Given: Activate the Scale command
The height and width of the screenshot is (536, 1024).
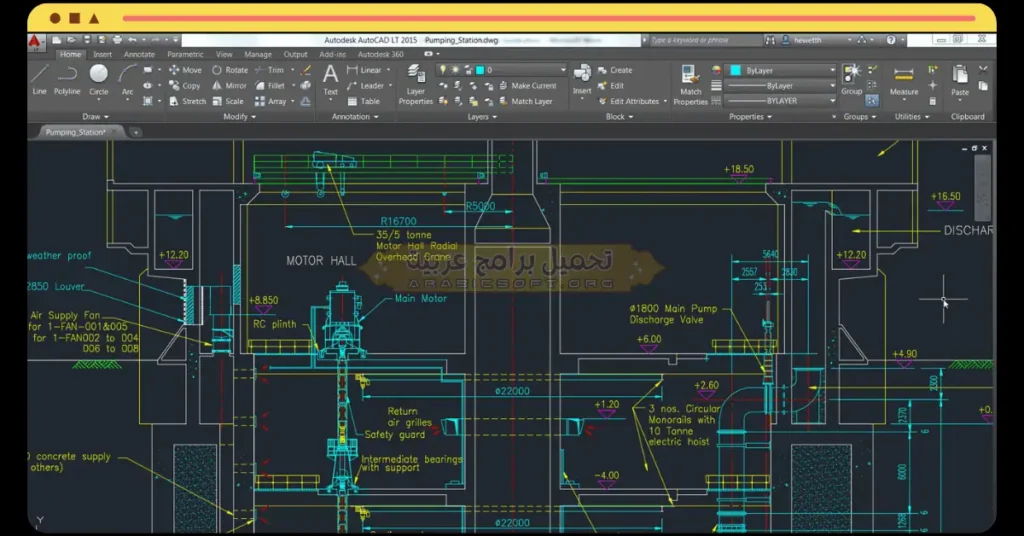Looking at the screenshot, I should click(x=228, y=101).
